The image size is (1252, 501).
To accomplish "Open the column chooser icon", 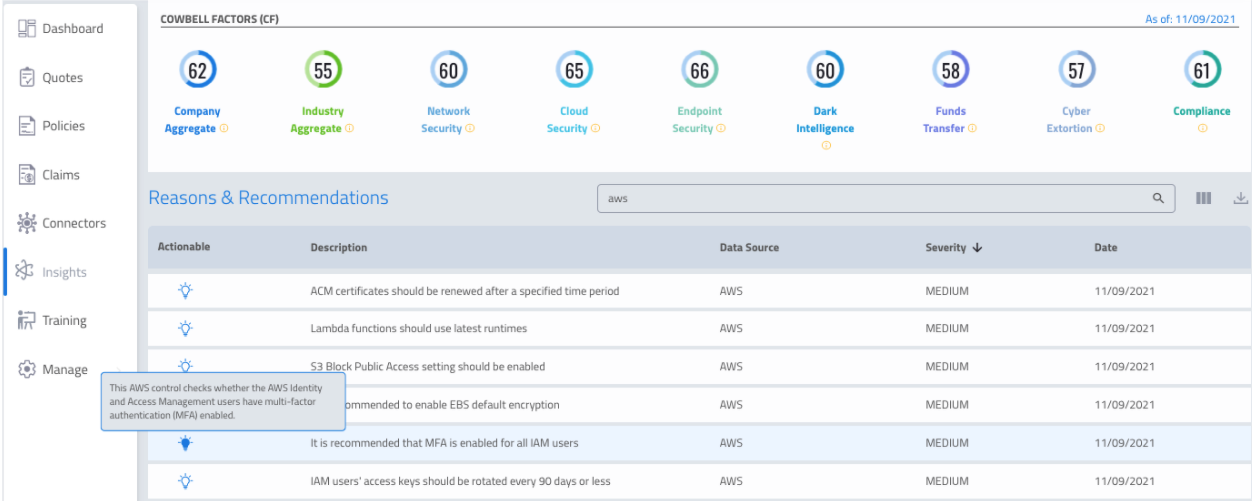I will coord(1204,198).
